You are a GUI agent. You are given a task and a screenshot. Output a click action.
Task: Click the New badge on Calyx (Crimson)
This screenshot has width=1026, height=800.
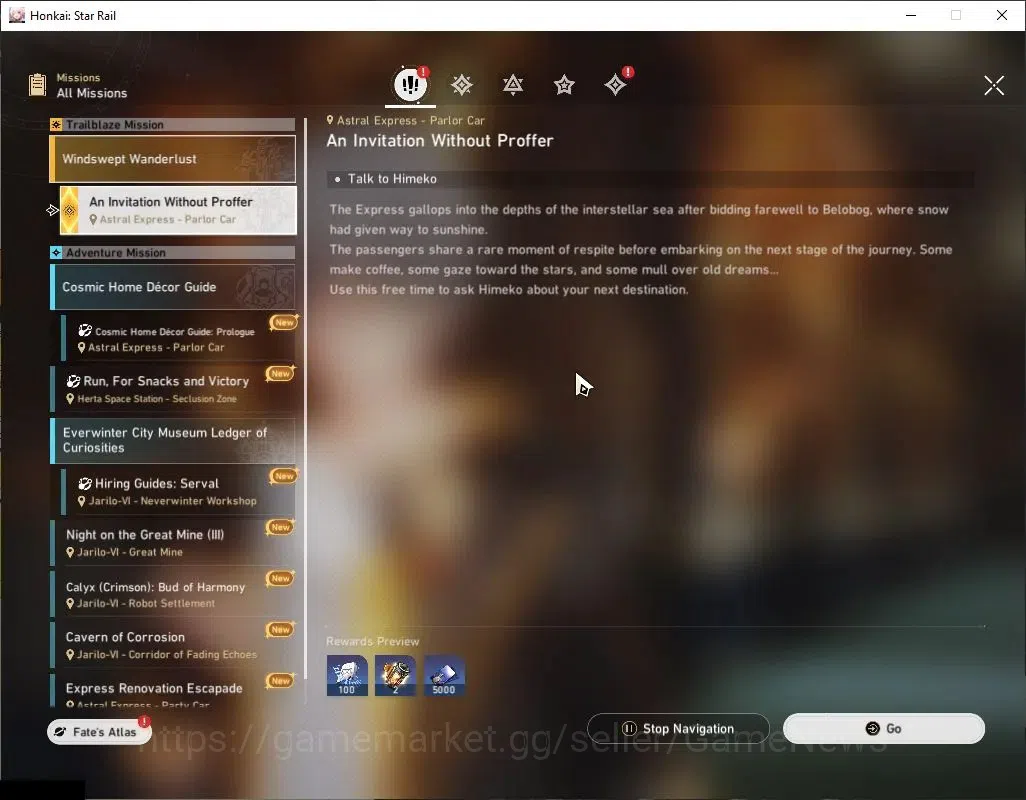click(x=280, y=578)
